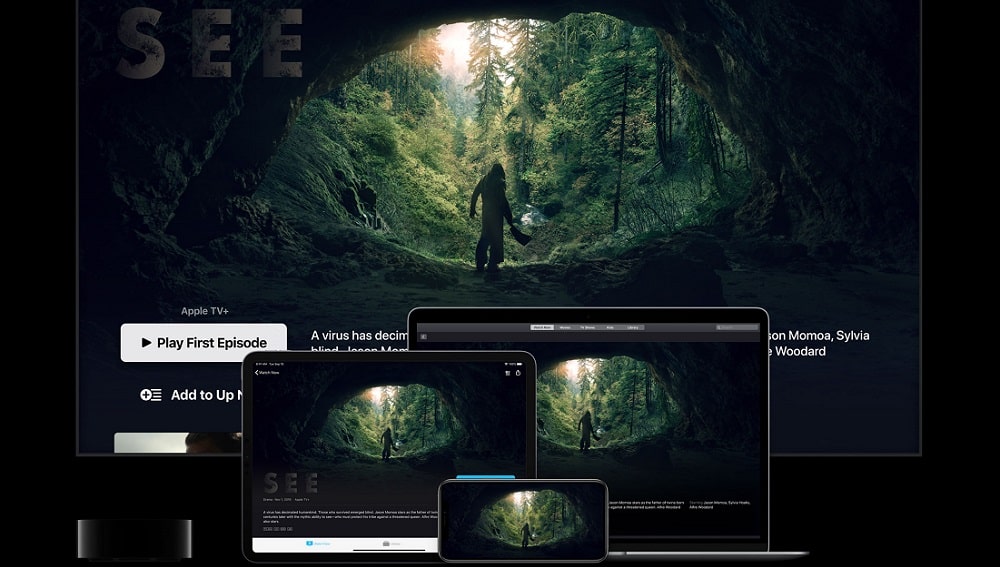Click the show description paragraph on the iPad

click(x=351, y=517)
